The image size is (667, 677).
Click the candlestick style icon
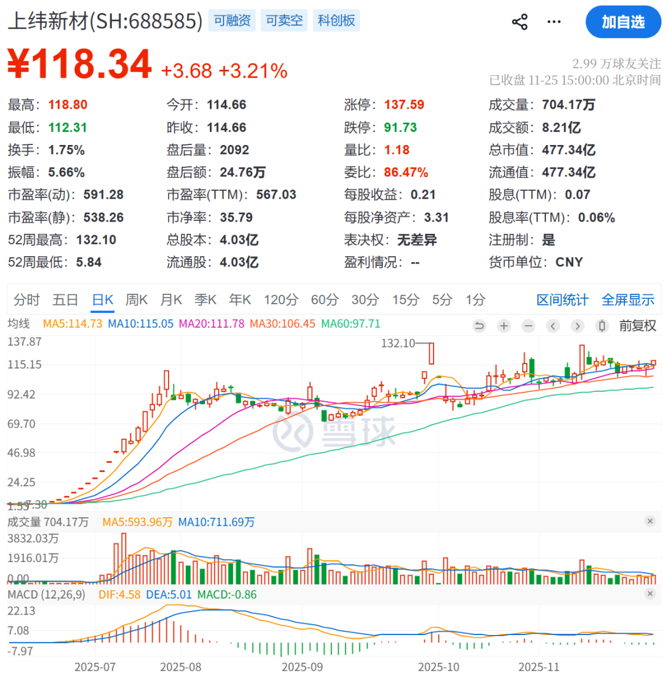point(601,325)
